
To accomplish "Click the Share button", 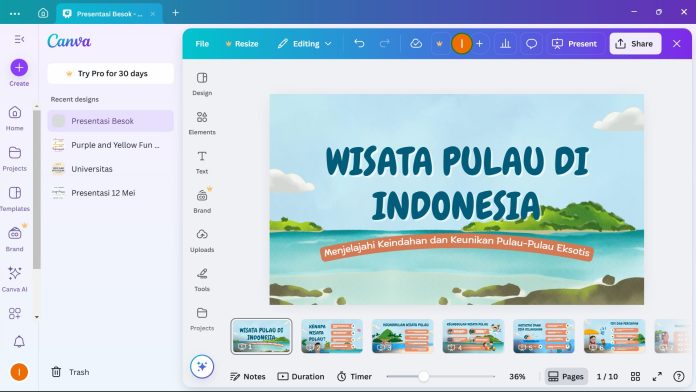I will tap(635, 44).
